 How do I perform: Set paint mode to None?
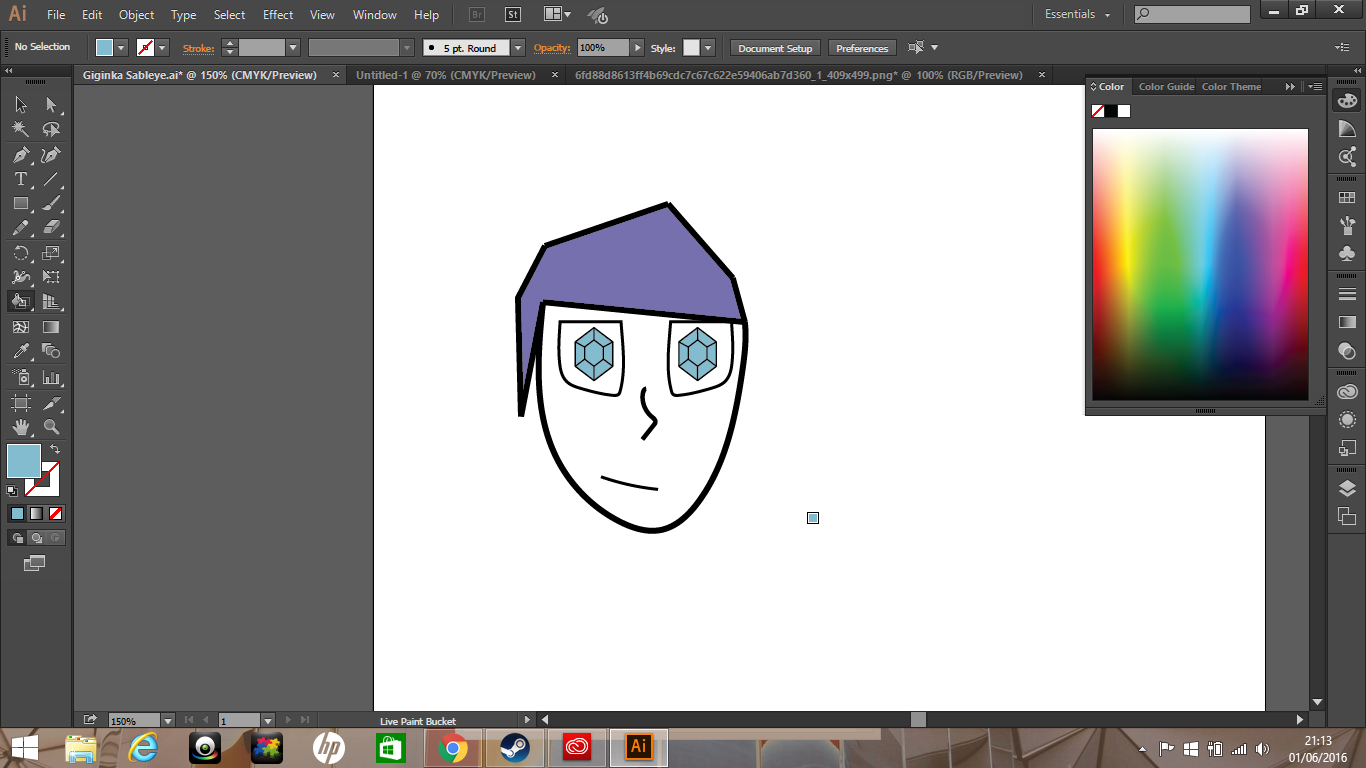tap(56, 513)
